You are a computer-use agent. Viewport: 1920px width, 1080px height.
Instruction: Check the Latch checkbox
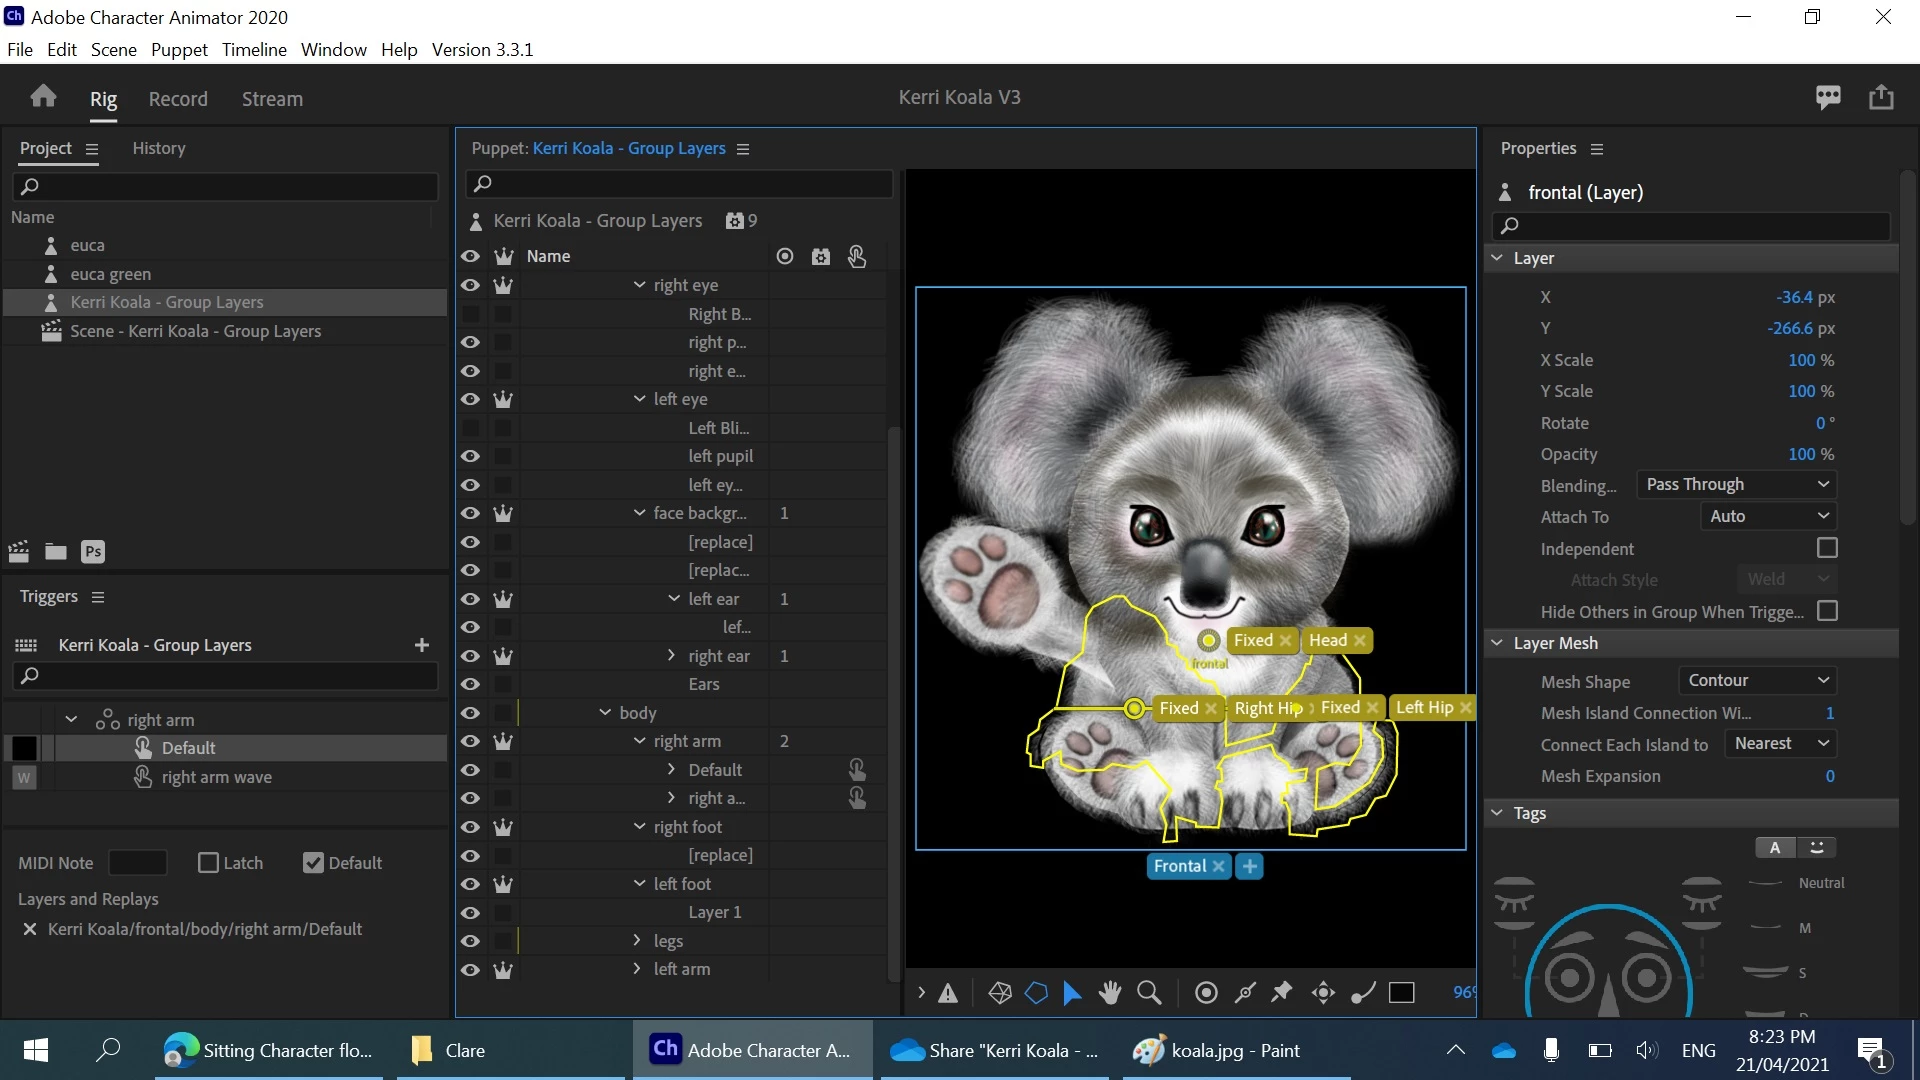[x=208, y=863]
